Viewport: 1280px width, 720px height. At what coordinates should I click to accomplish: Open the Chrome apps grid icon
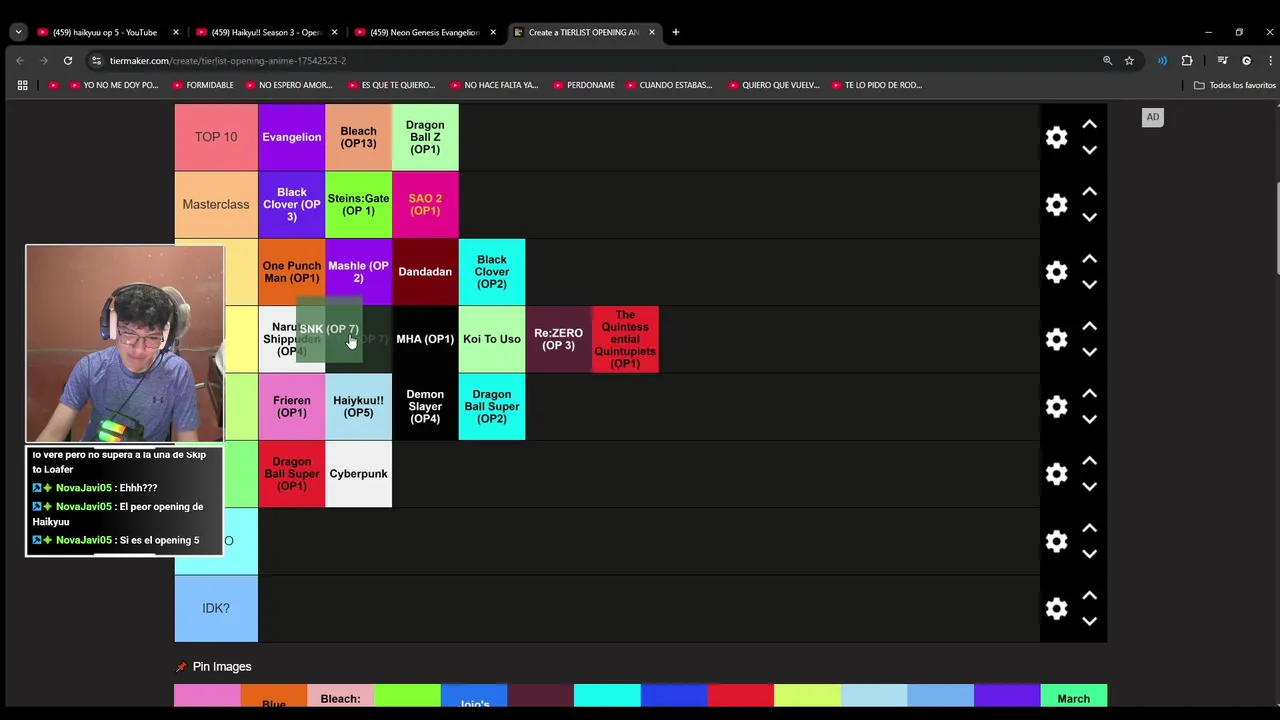22,85
